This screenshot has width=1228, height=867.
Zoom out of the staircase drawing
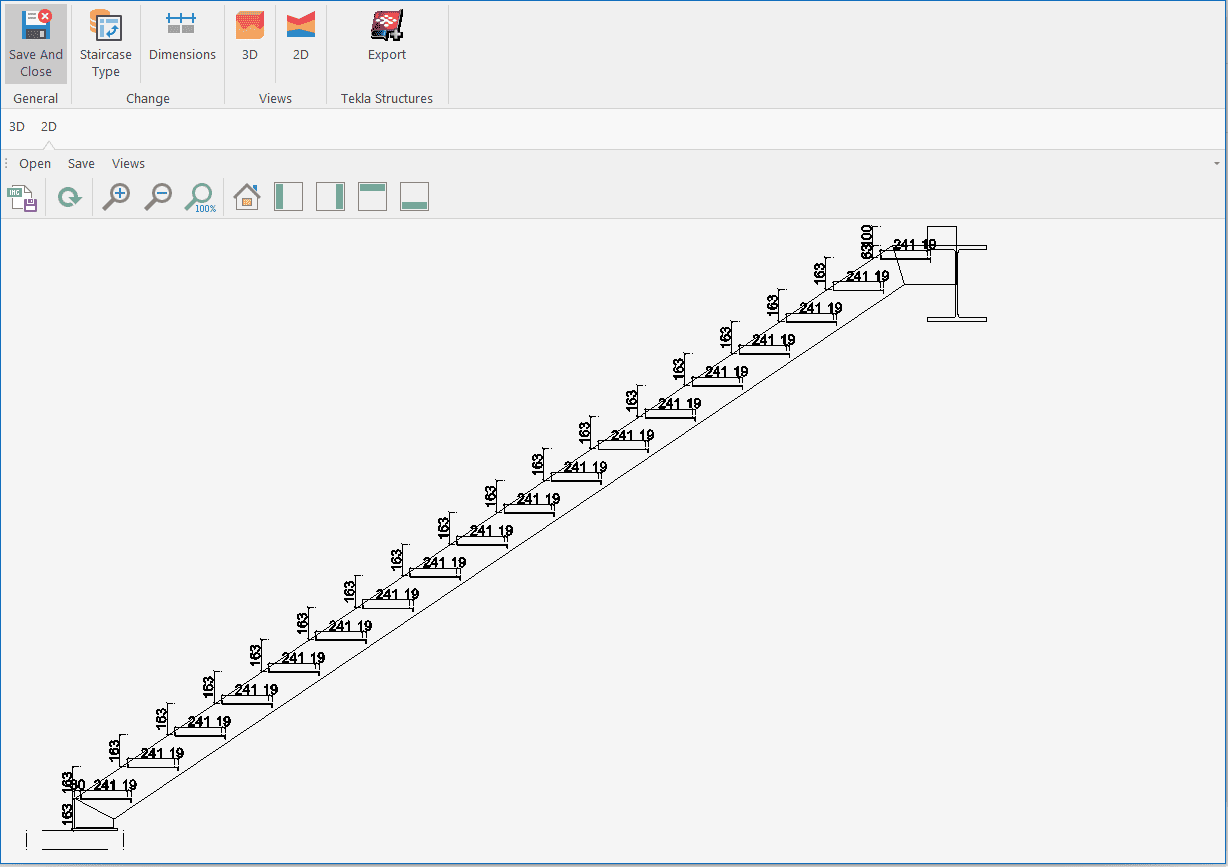pos(158,197)
